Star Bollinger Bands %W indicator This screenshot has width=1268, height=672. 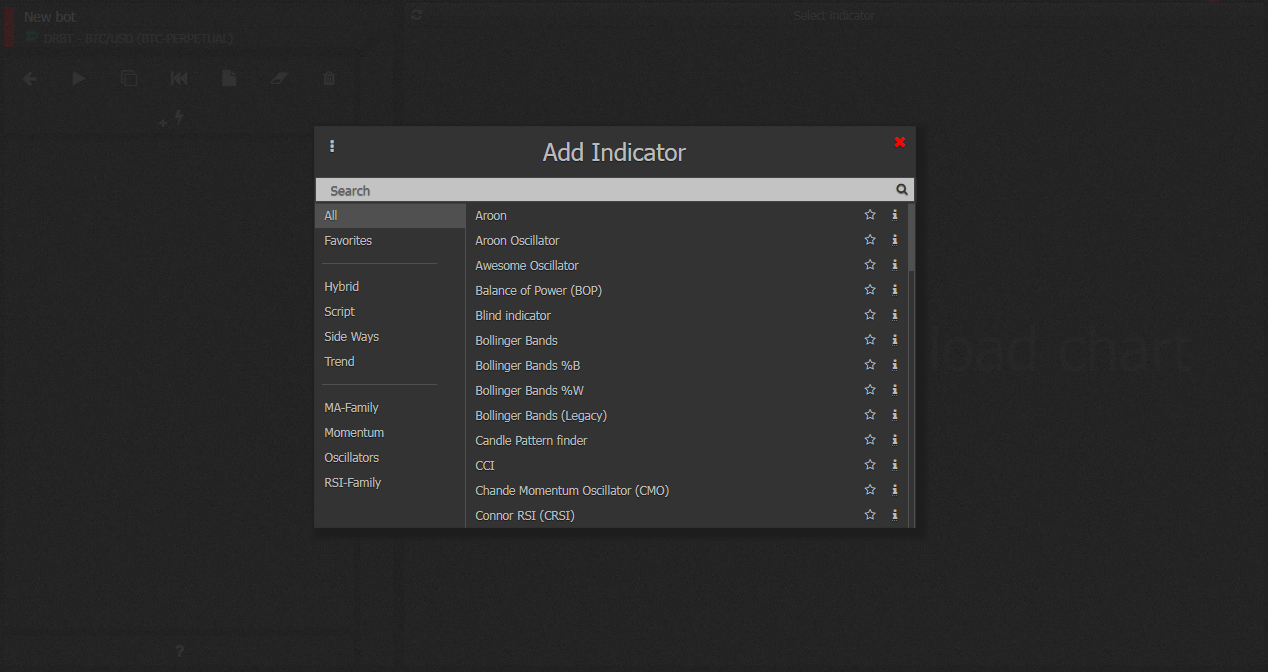pyautogui.click(x=870, y=390)
